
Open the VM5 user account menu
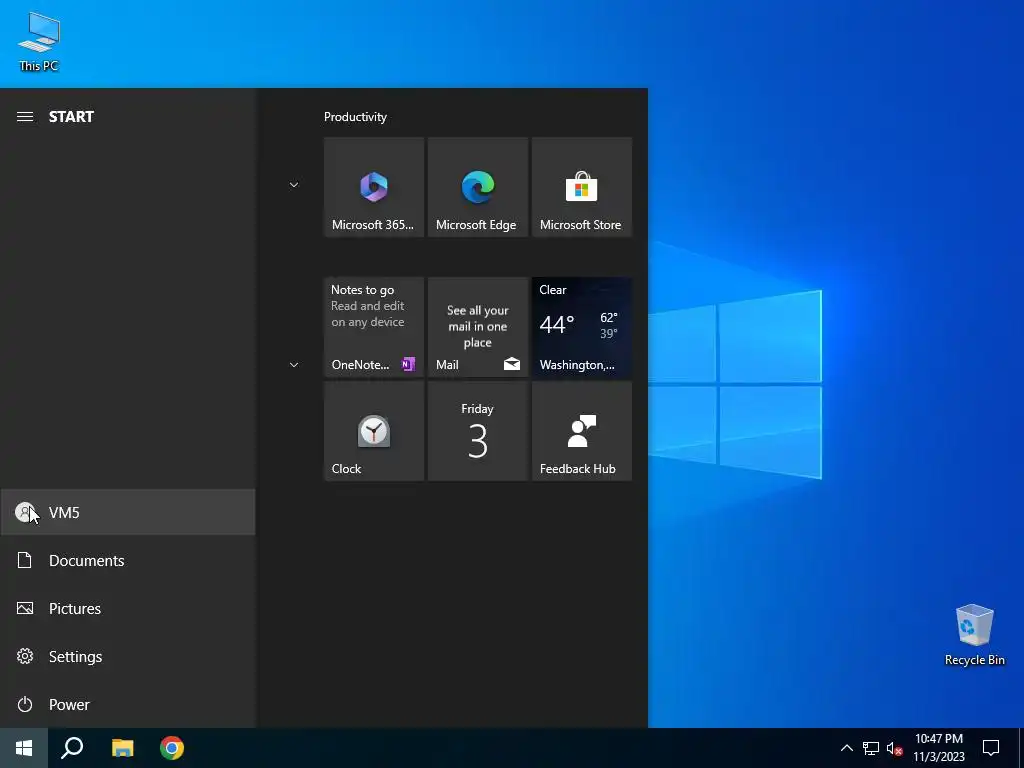tap(128, 513)
